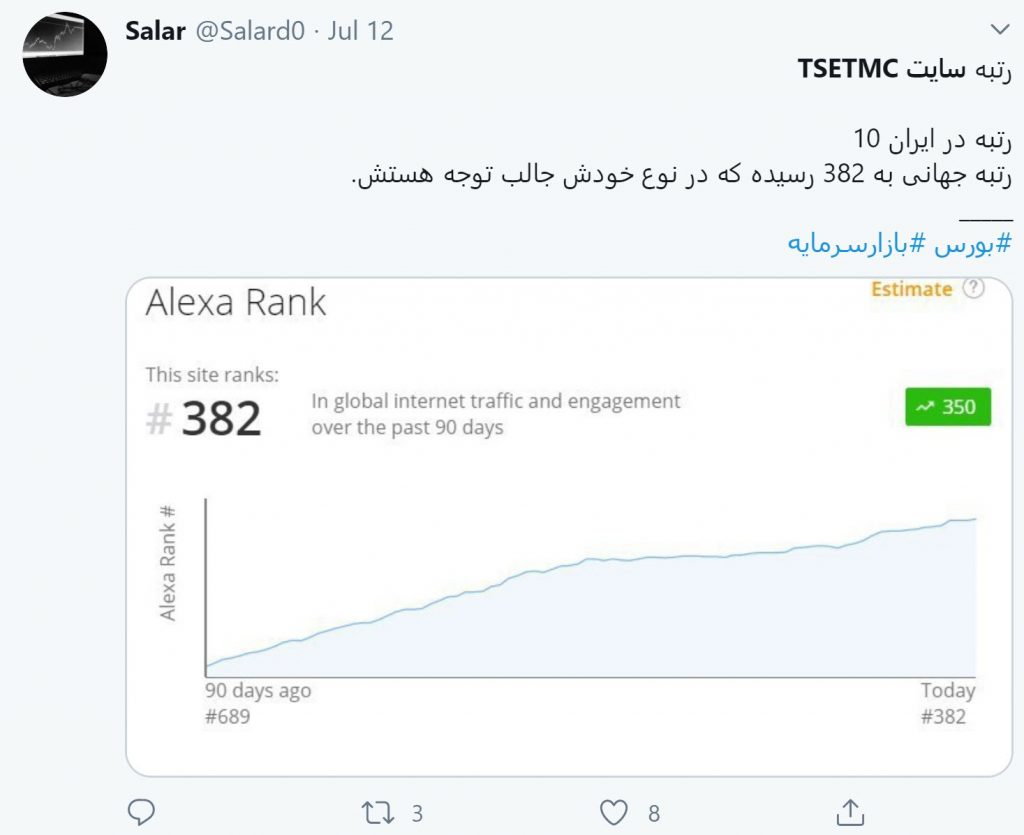Viewport: 1024px width, 835px height.
Task: Like the tweet with the heart icon
Action: pos(613,813)
